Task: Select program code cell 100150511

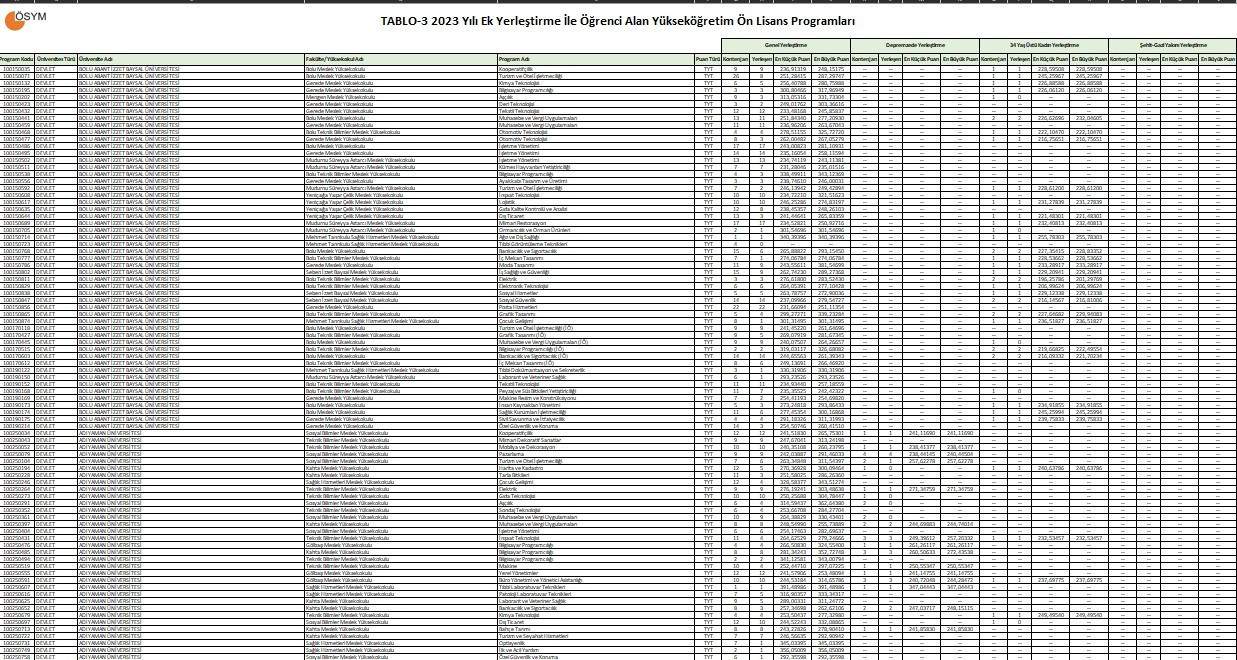Action: 17,167
